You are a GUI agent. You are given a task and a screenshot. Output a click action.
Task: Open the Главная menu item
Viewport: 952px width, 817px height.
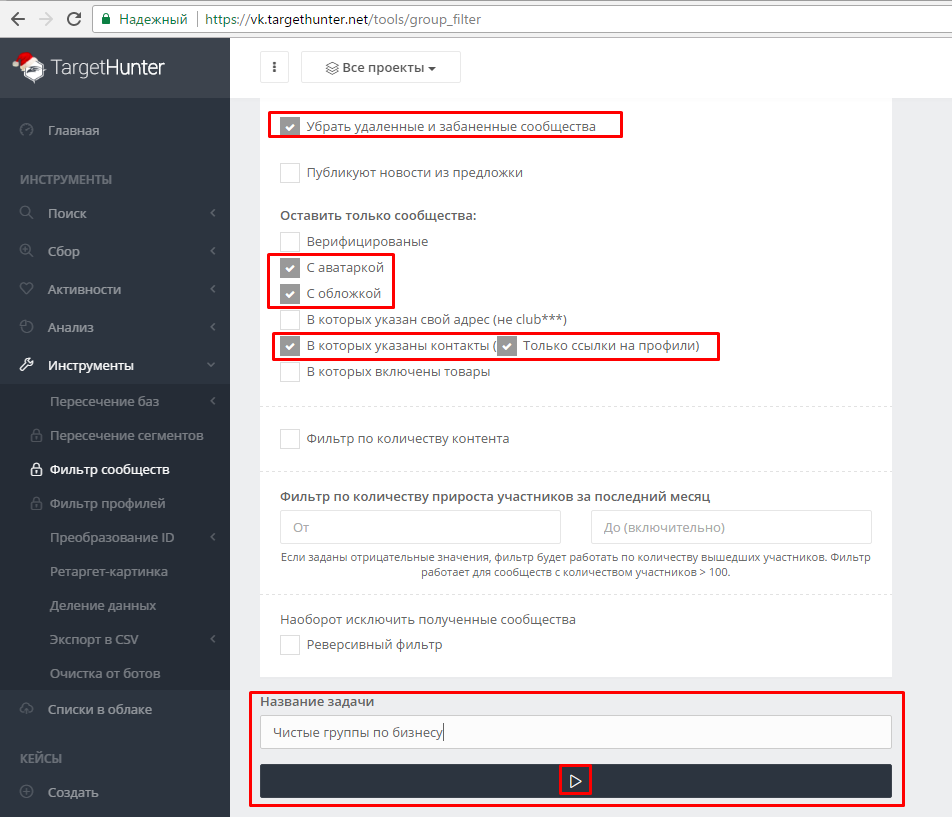(73, 130)
